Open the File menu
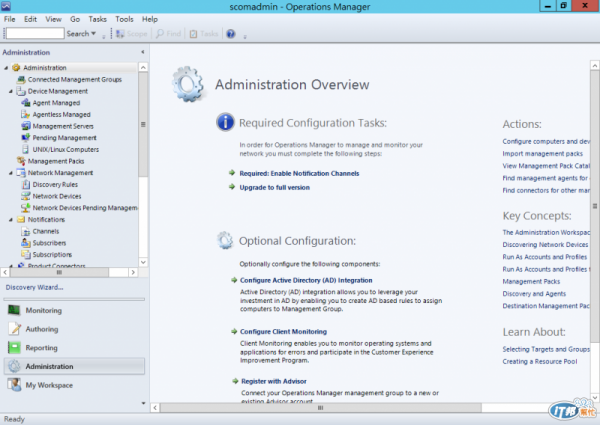600x425 pixels. (10, 19)
